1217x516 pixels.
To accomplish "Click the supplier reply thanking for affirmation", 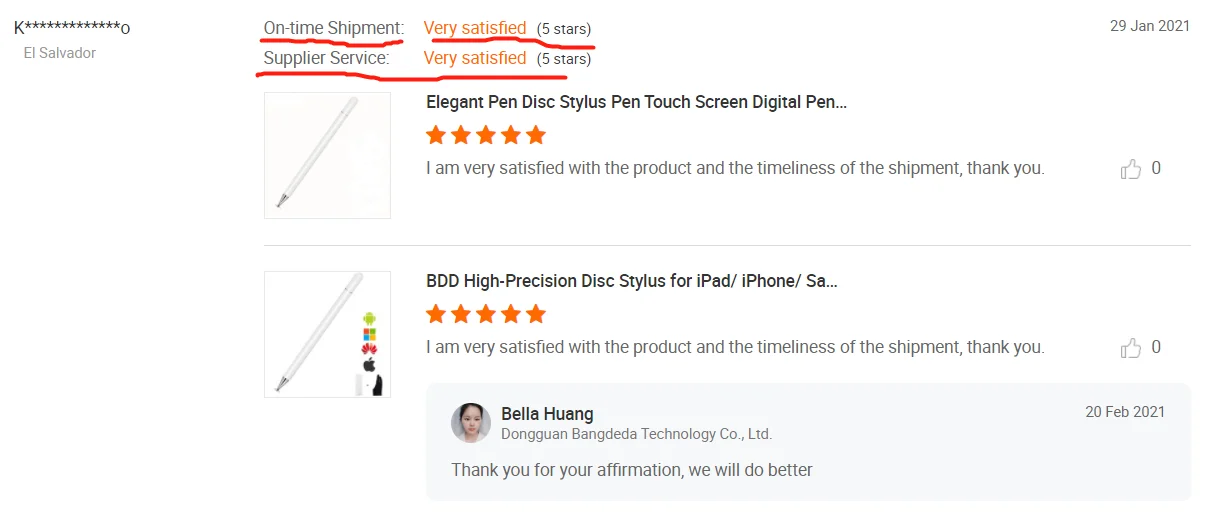I will tap(631, 470).
